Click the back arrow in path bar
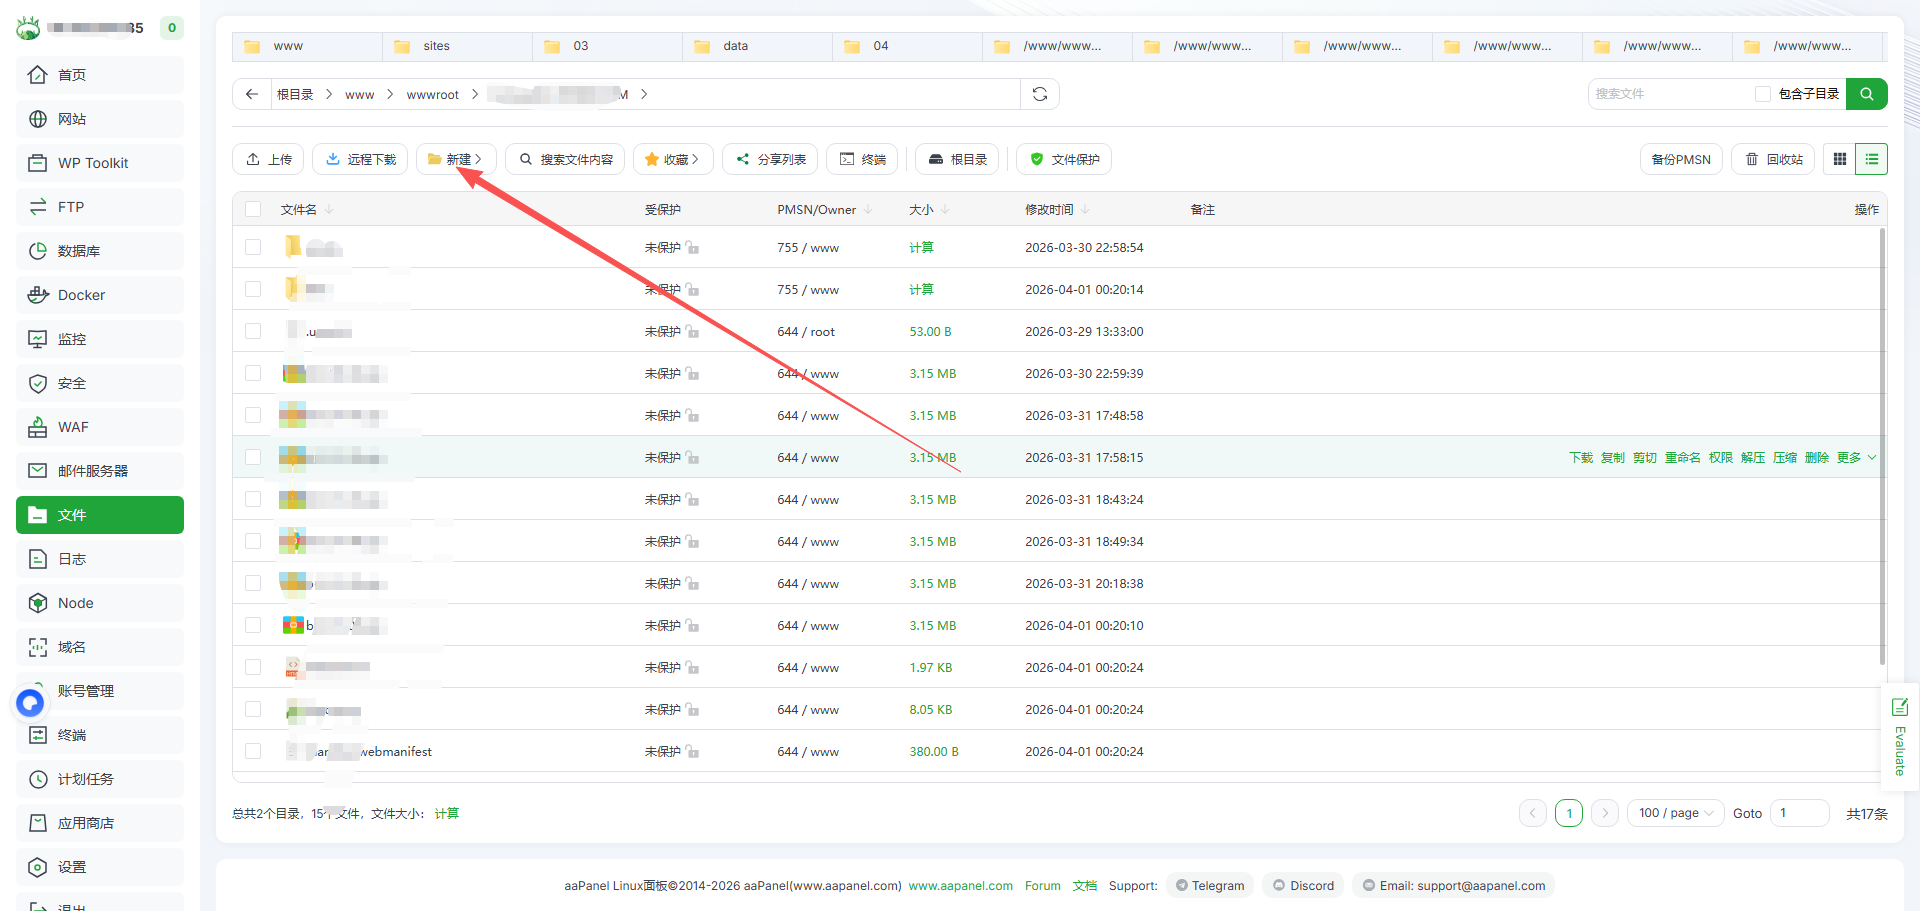 click(252, 94)
